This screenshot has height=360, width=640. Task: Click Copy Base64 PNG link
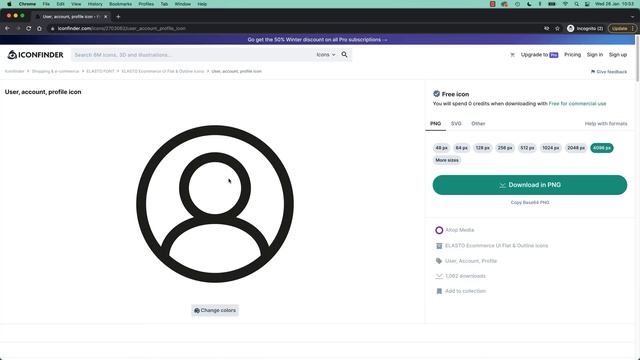[530, 202]
